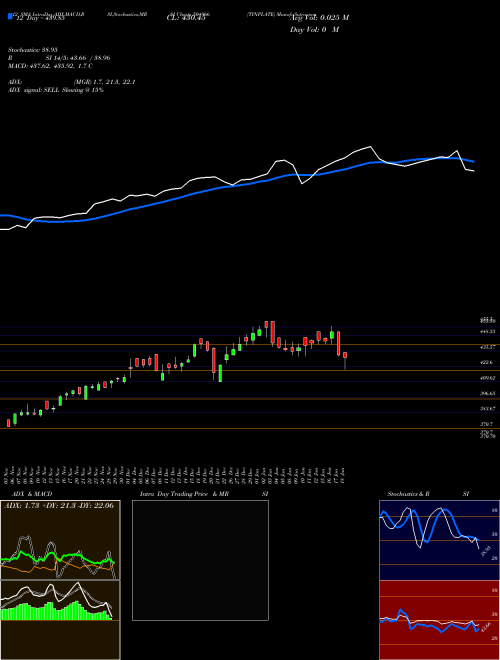Select the 'Avg Vol: 0.025 M' text
The image size is (500, 660).
coord(319,18)
